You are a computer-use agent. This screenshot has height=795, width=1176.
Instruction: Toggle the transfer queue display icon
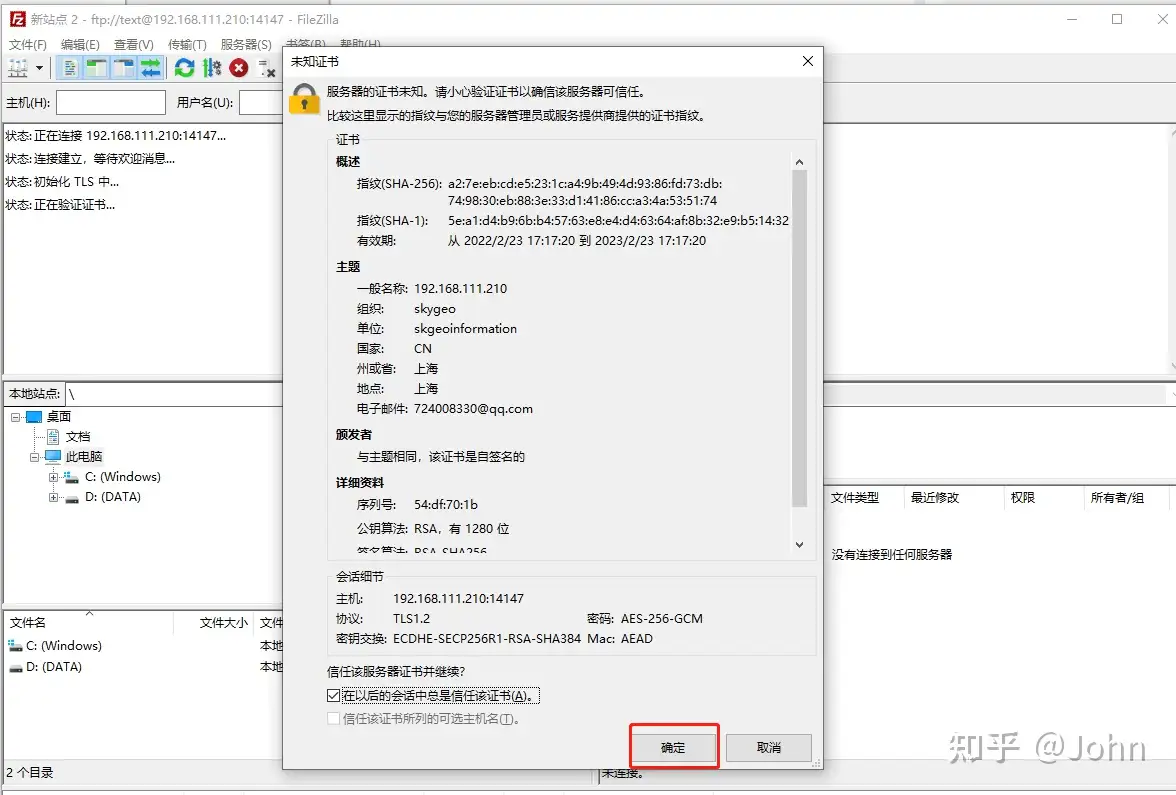coord(151,68)
